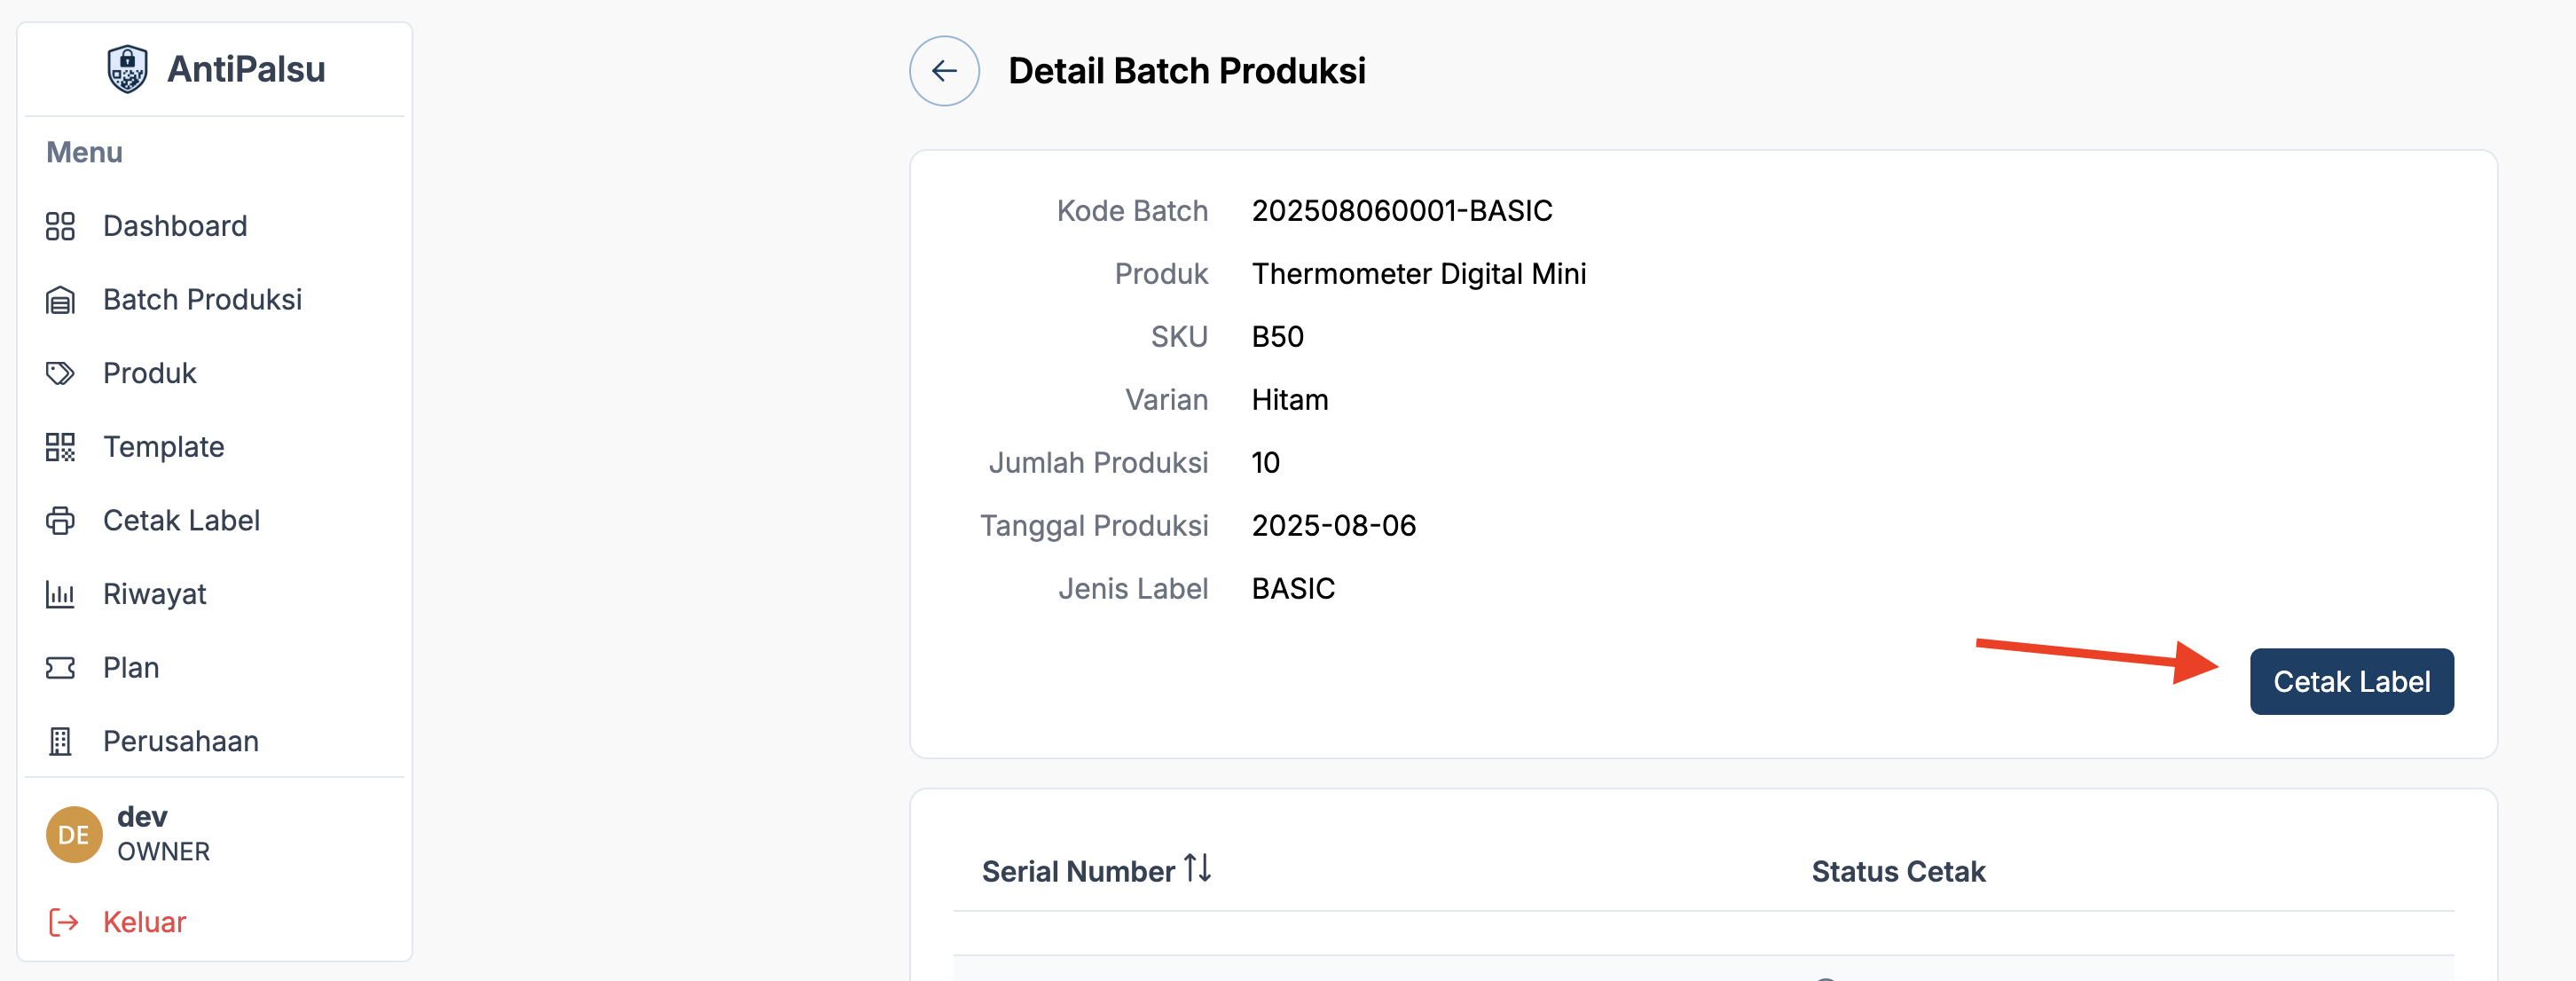Click the Template QR code icon

click(x=60, y=447)
